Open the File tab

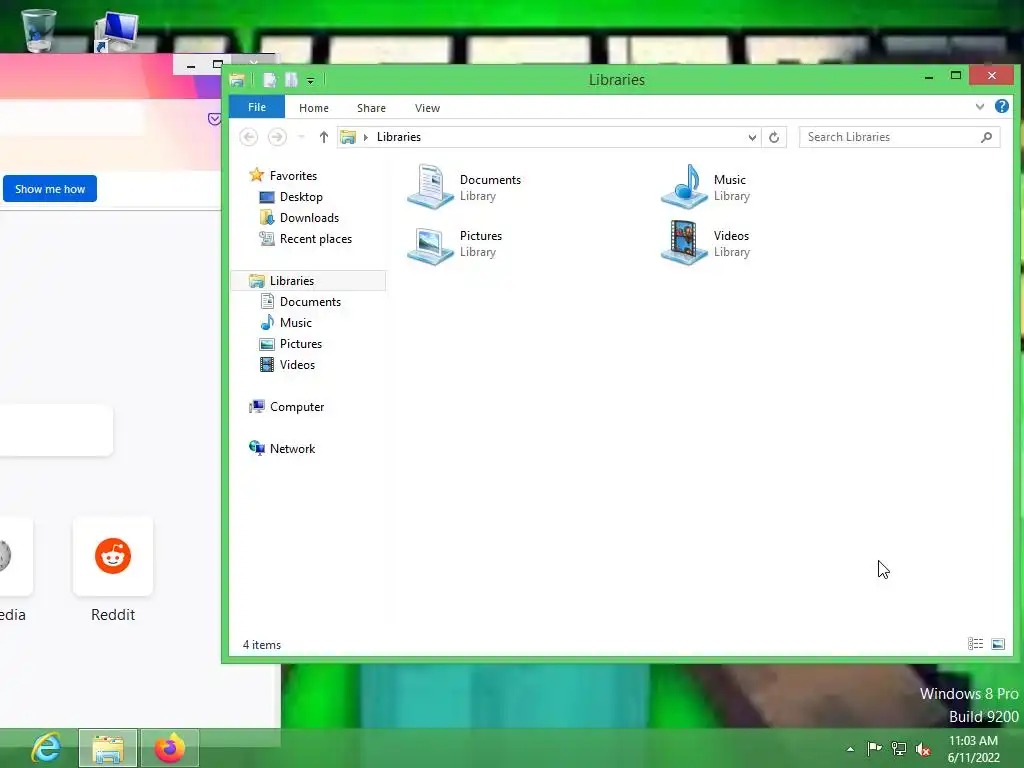click(x=257, y=107)
